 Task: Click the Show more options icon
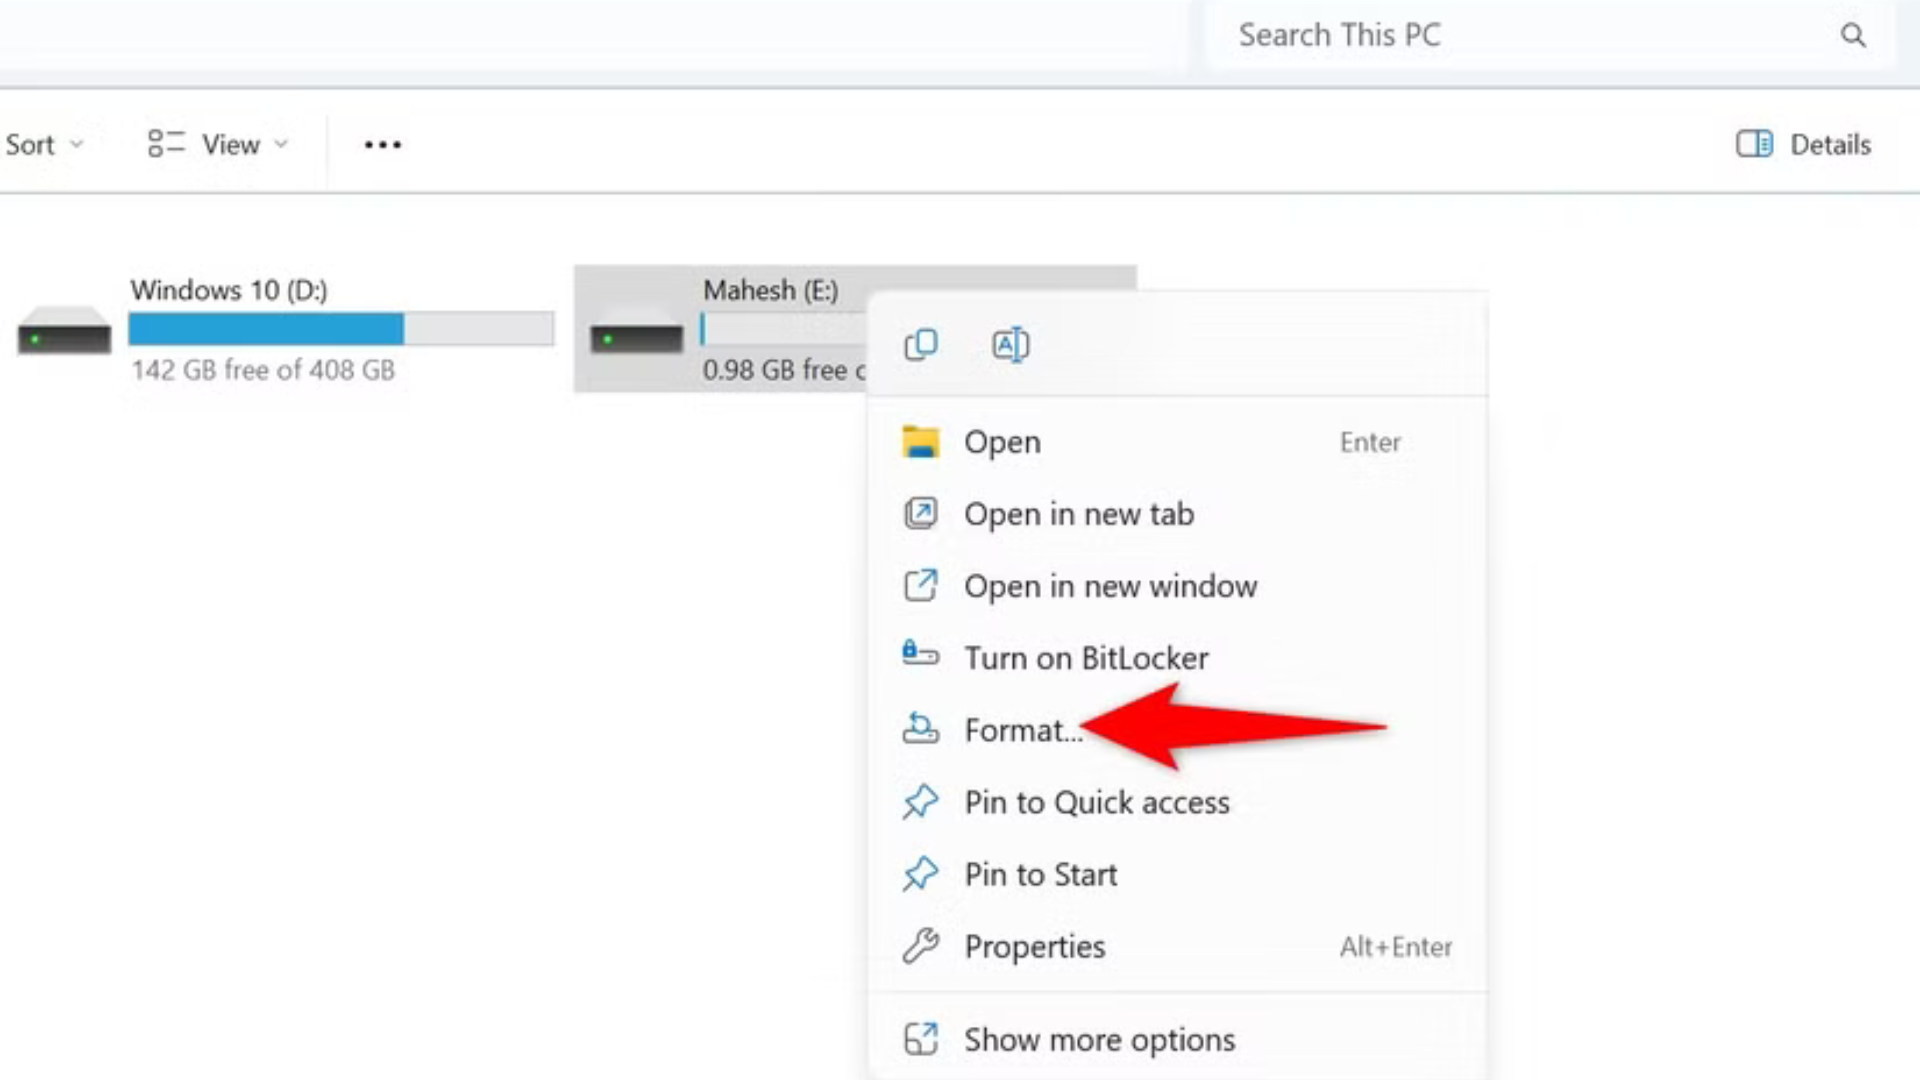[920, 1039]
